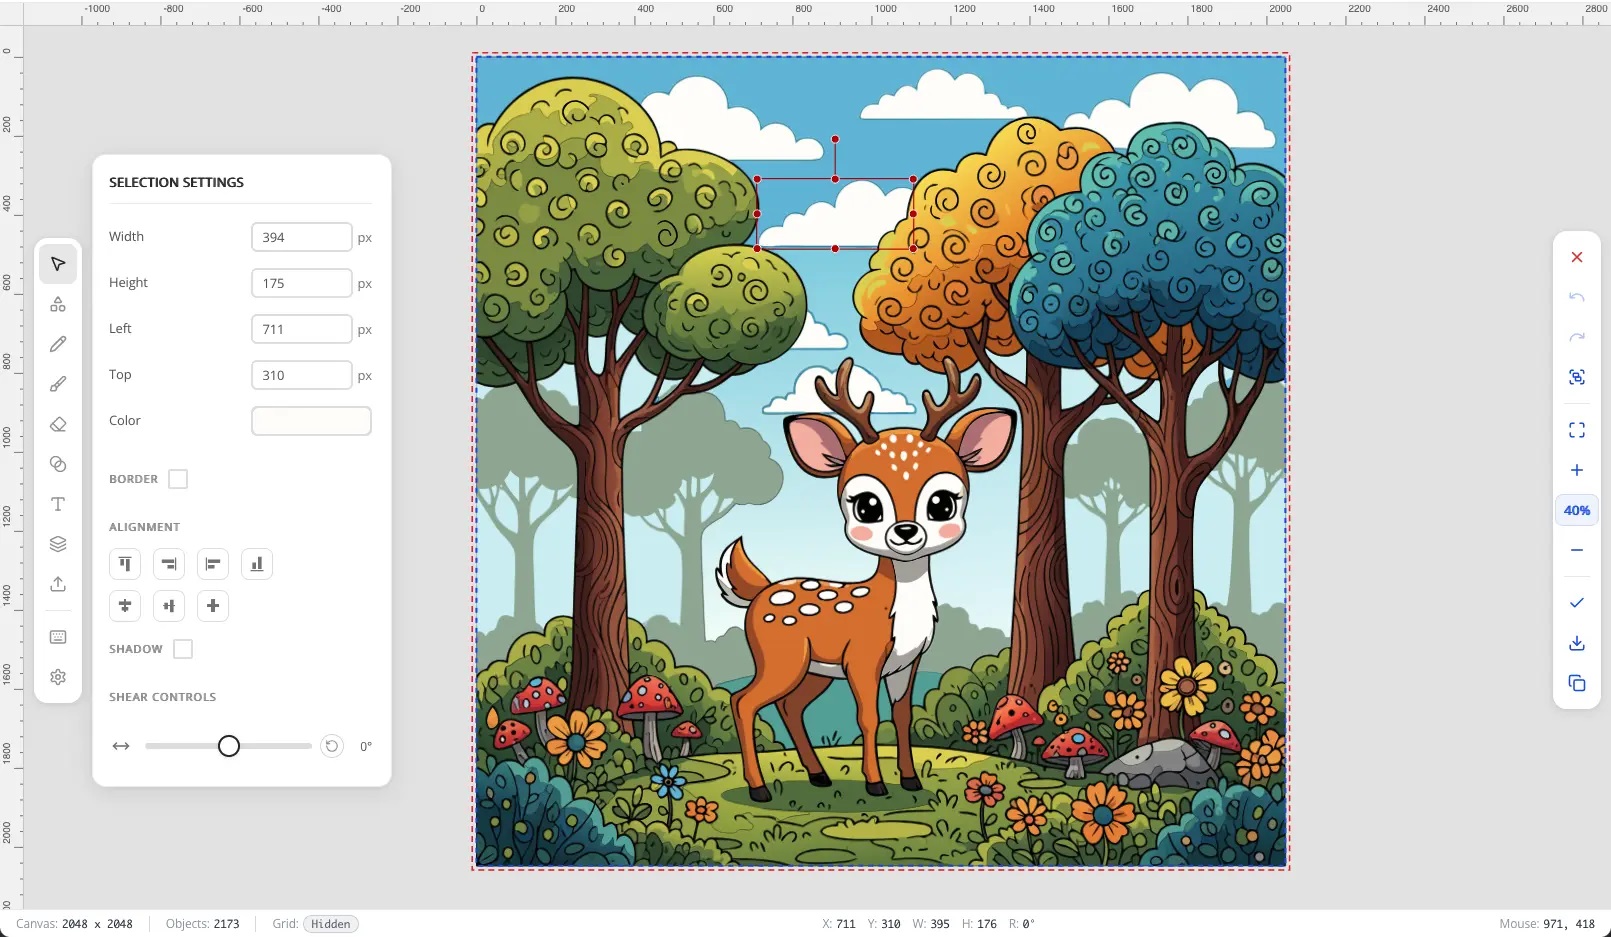Viewport: 1611px width, 937px height.
Task: Click the Left position input field
Action: tap(301, 329)
